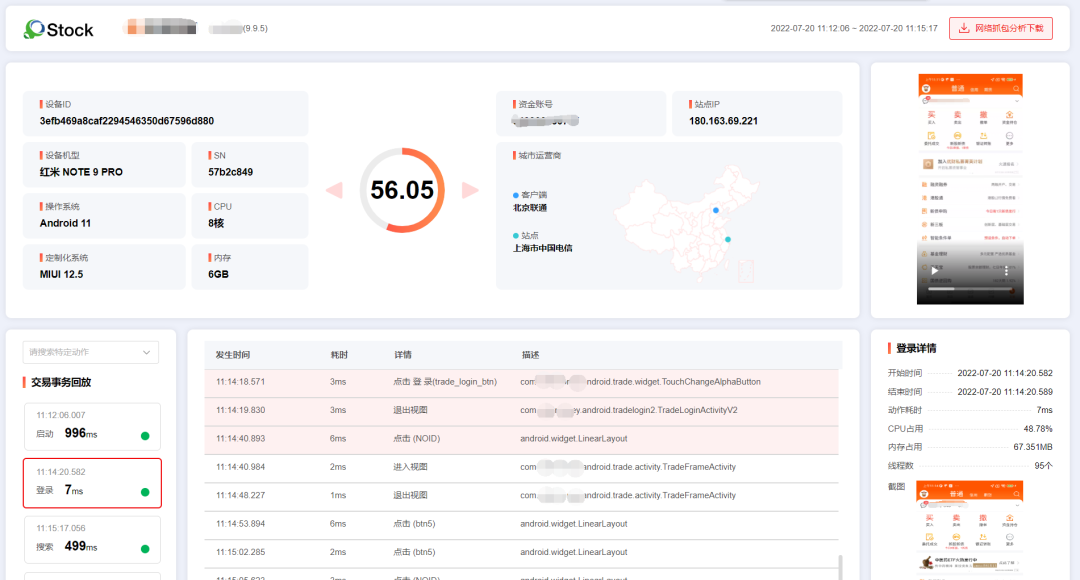
Task: Click the green status dot on 搜索 card
Action: (145, 548)
